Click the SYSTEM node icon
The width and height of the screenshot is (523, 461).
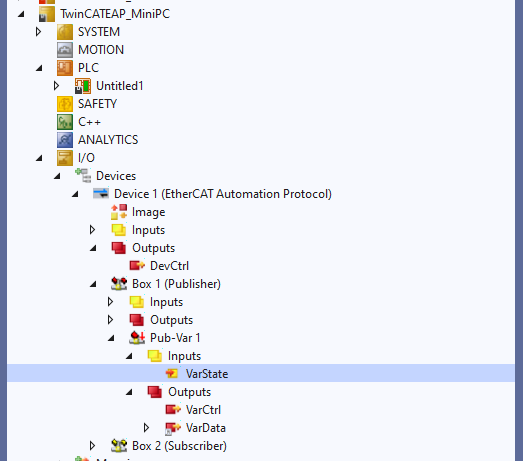[65, 32]
